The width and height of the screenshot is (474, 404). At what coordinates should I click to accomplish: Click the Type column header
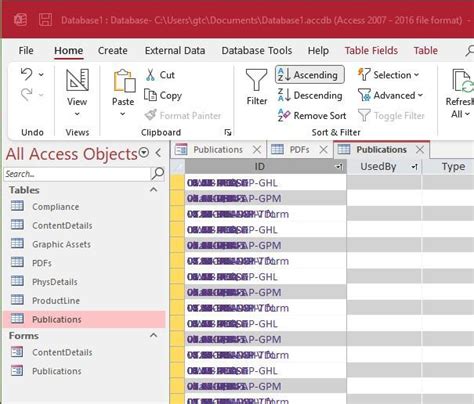(x=453, y=166)
